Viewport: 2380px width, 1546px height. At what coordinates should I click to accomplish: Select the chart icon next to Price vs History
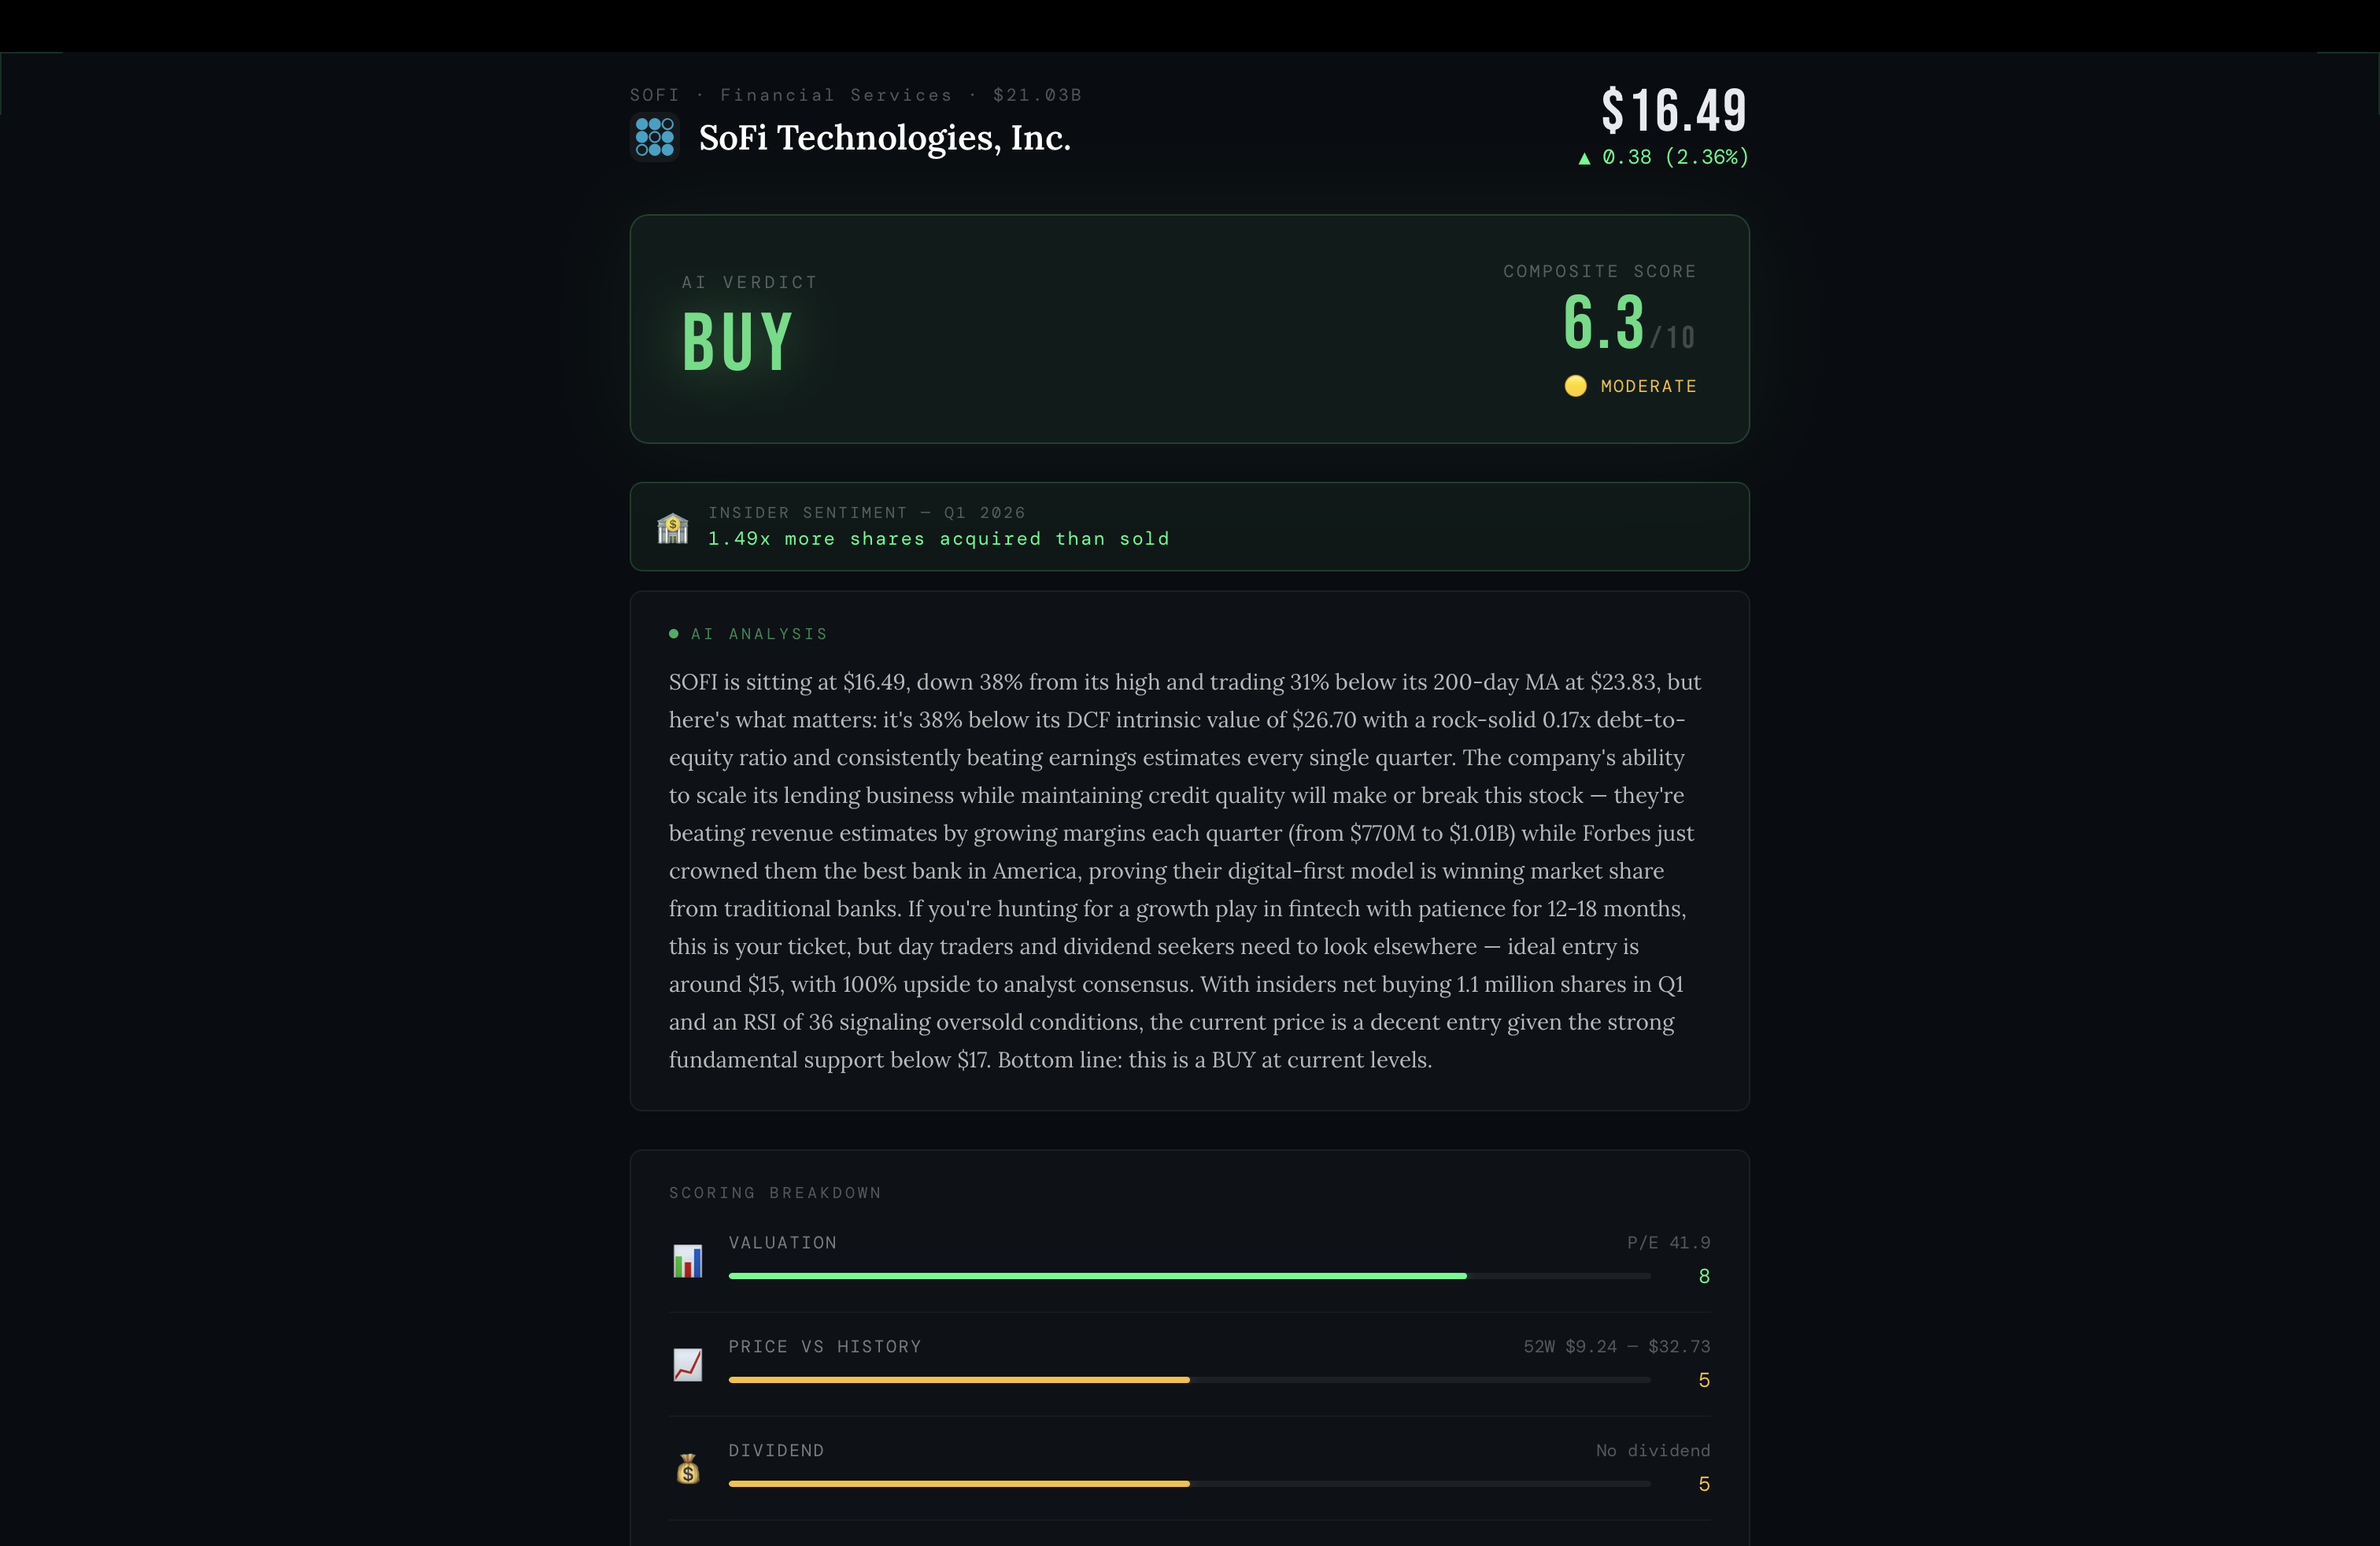689,1364
